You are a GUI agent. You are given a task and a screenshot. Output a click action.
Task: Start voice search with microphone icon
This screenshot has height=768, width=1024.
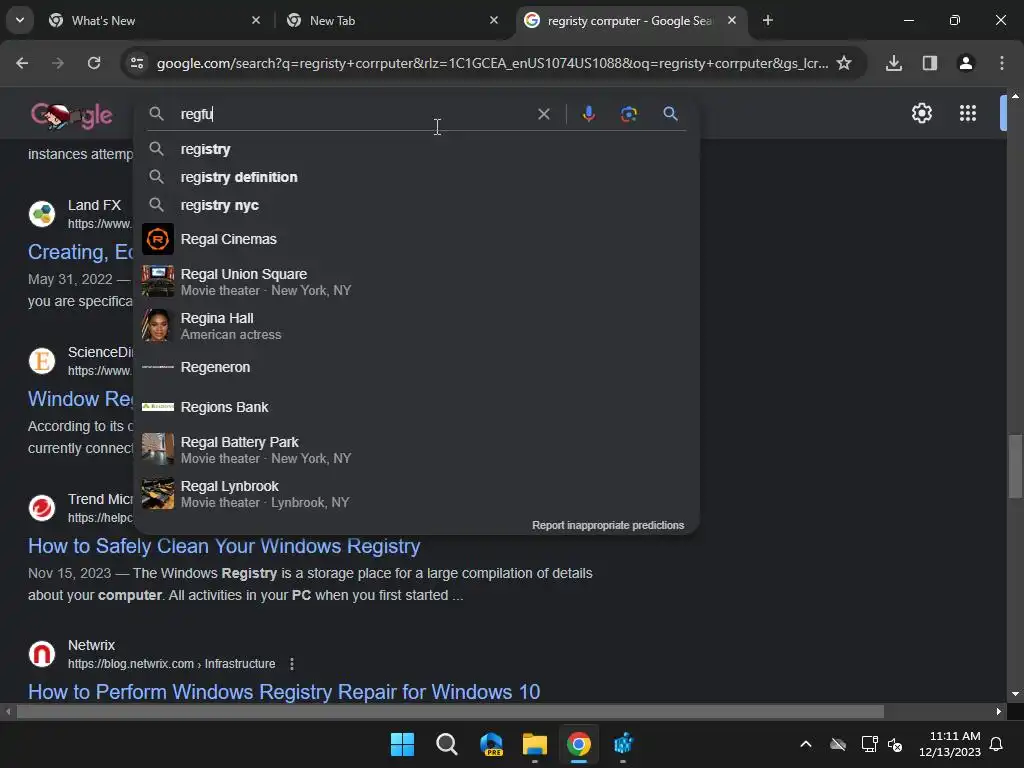point(588,114)
